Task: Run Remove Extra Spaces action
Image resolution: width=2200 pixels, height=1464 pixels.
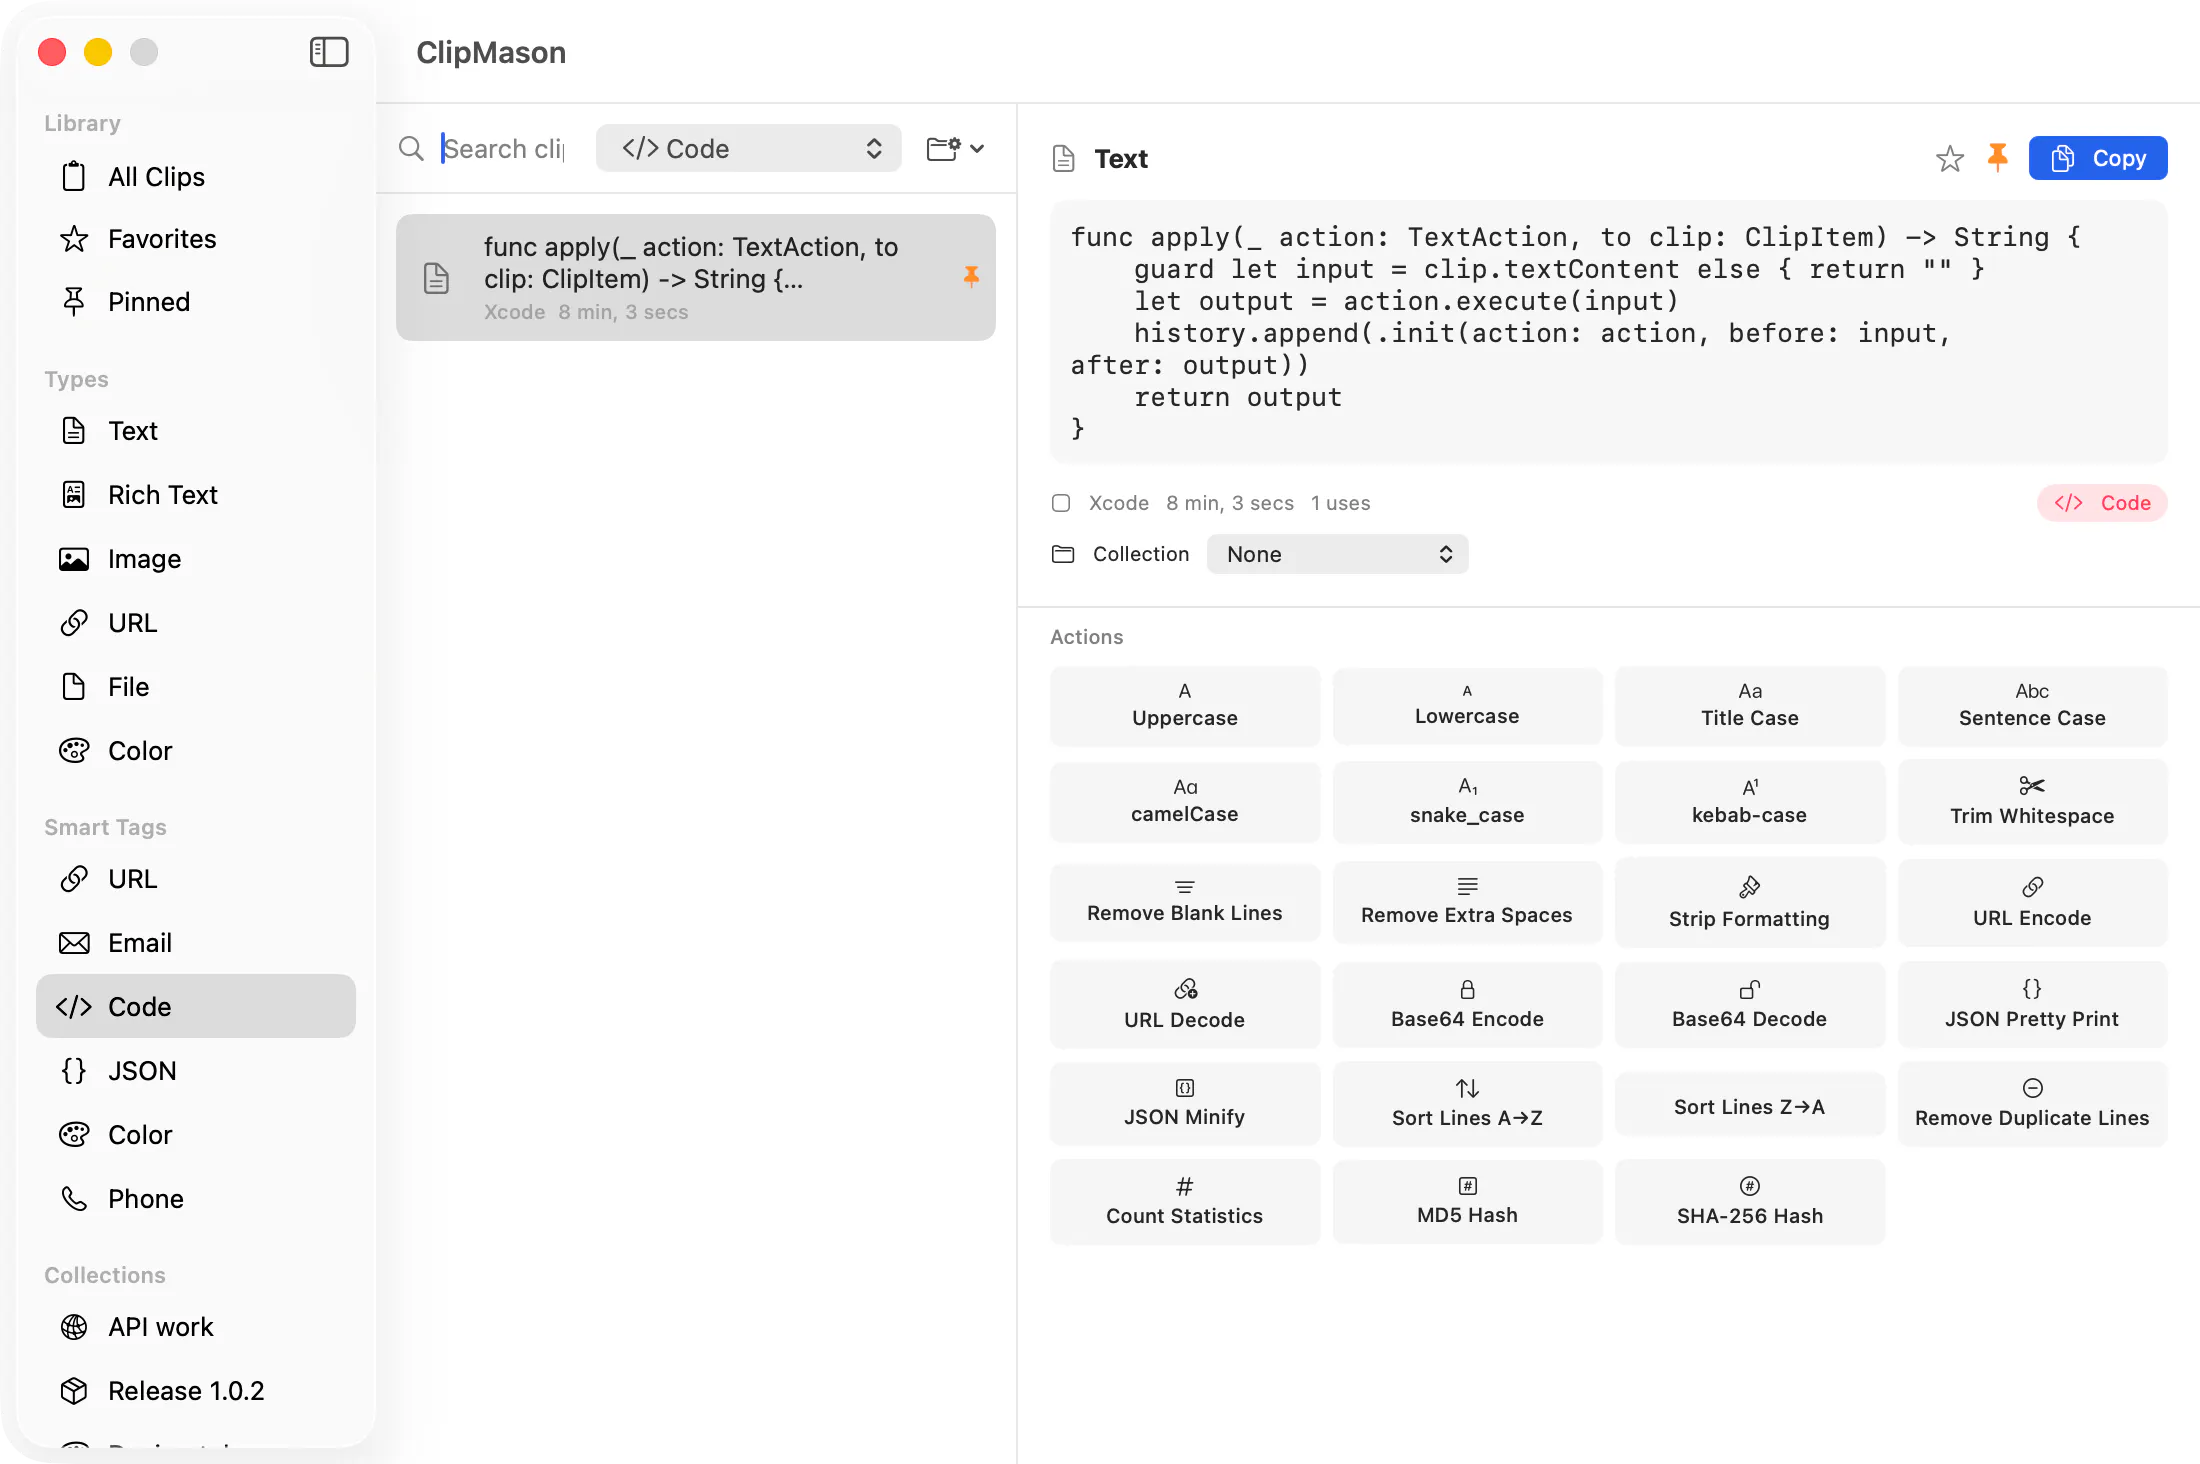Action: click(1467, 902)
